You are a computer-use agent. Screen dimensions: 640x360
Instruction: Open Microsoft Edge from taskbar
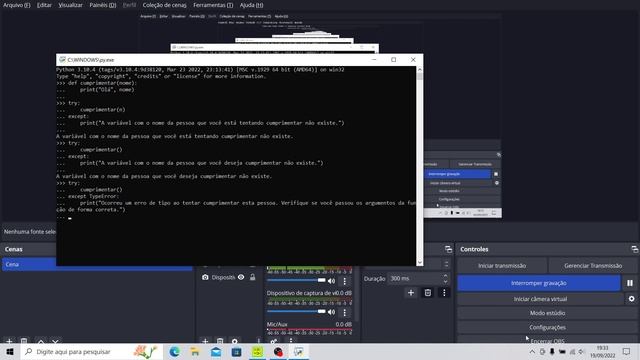click(174, 351)
